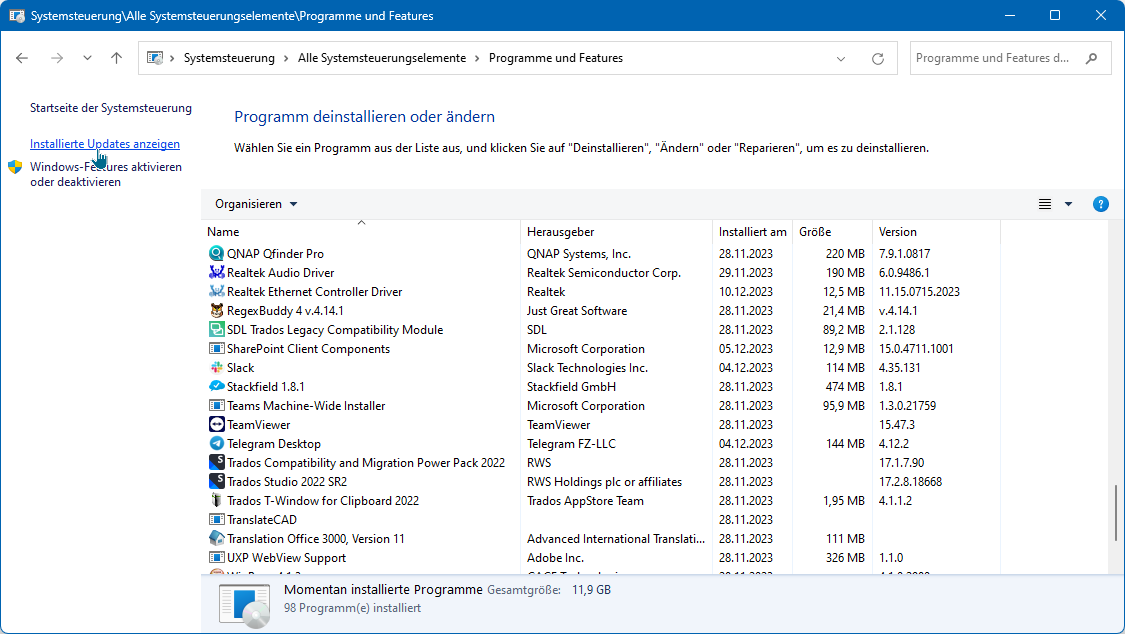The width and height of the screenshot is (1125, 634).
Task: Click the Adobe Inc. publisher cell
Action: coord(555,558)
